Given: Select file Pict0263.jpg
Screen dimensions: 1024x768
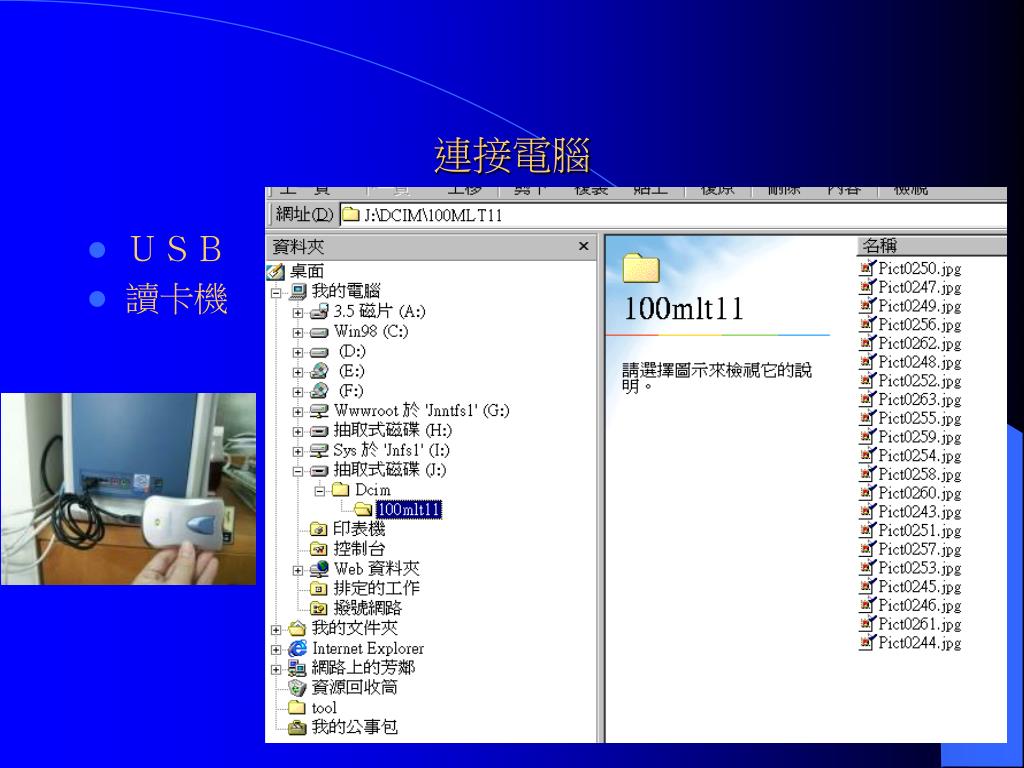Looking at the screenshot, I should pos(911,400).
